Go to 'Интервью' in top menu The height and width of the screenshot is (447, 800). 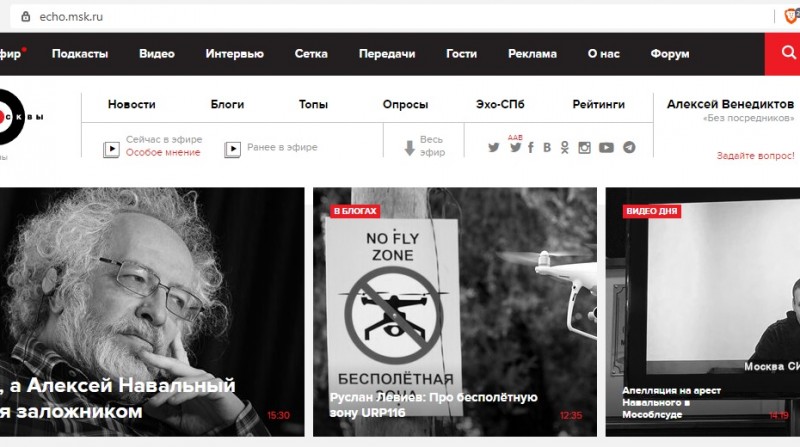tap(235, 54)
